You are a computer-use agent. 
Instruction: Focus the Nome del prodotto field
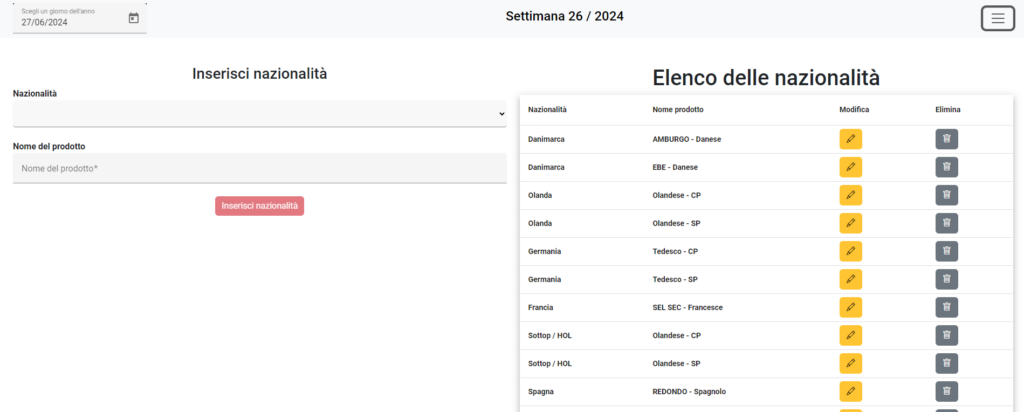click(x=260, y=168)
